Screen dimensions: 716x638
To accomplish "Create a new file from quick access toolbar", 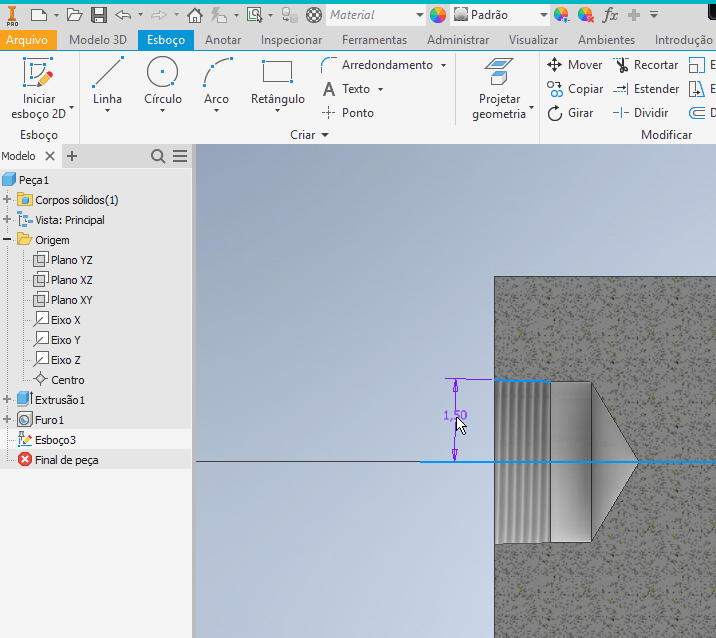I will [x=39, y=15].
